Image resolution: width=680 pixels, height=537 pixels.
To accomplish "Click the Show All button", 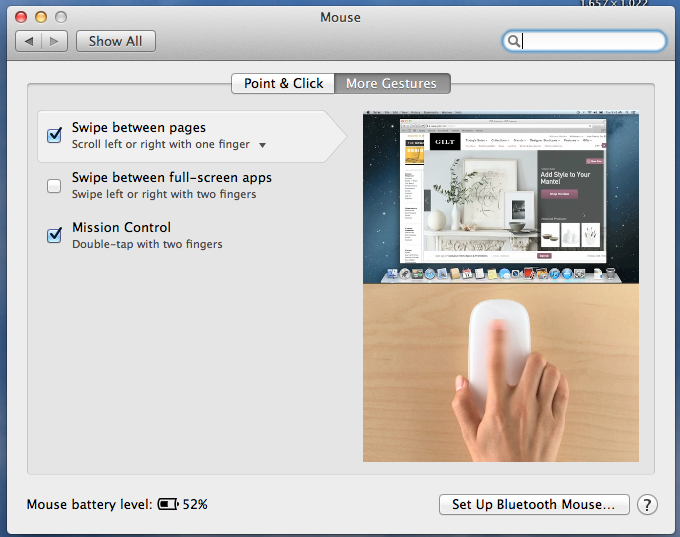I will (116, 41).
